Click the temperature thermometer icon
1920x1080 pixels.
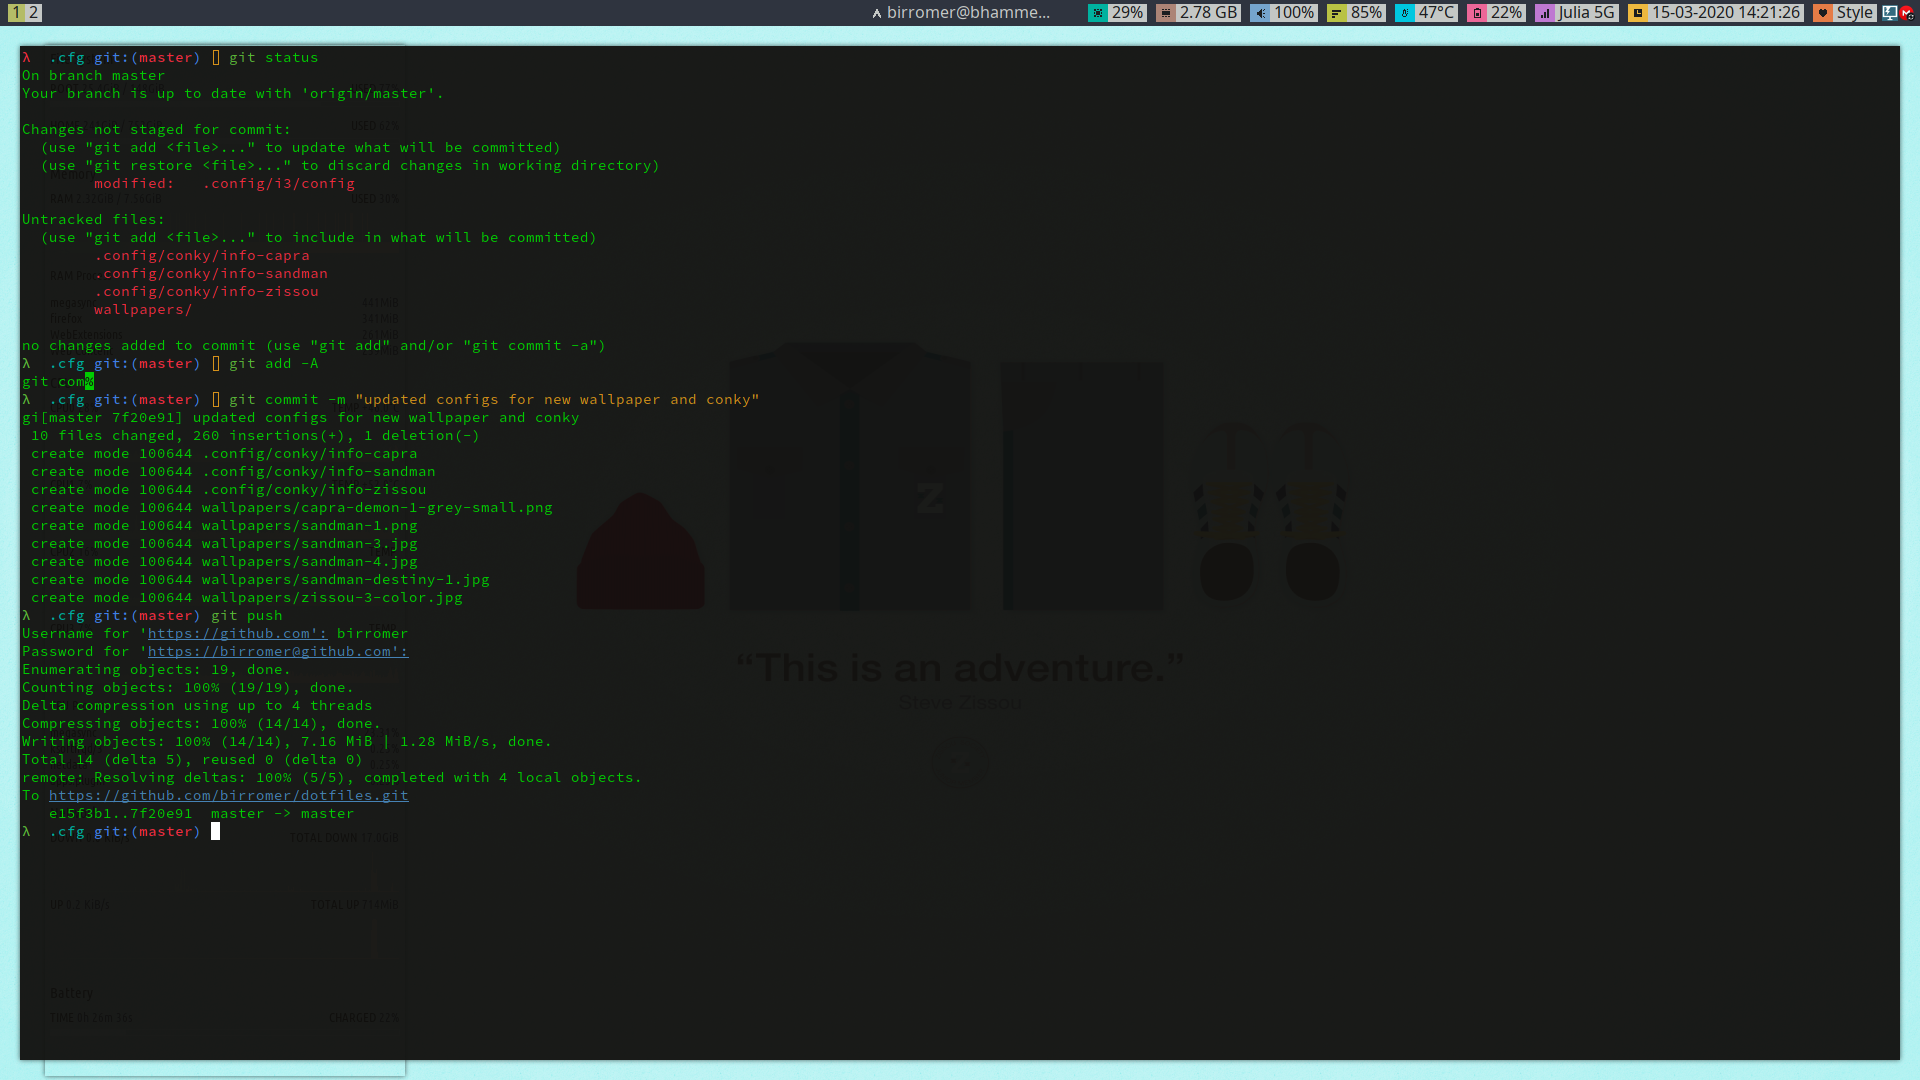(x=1404, y=13)
